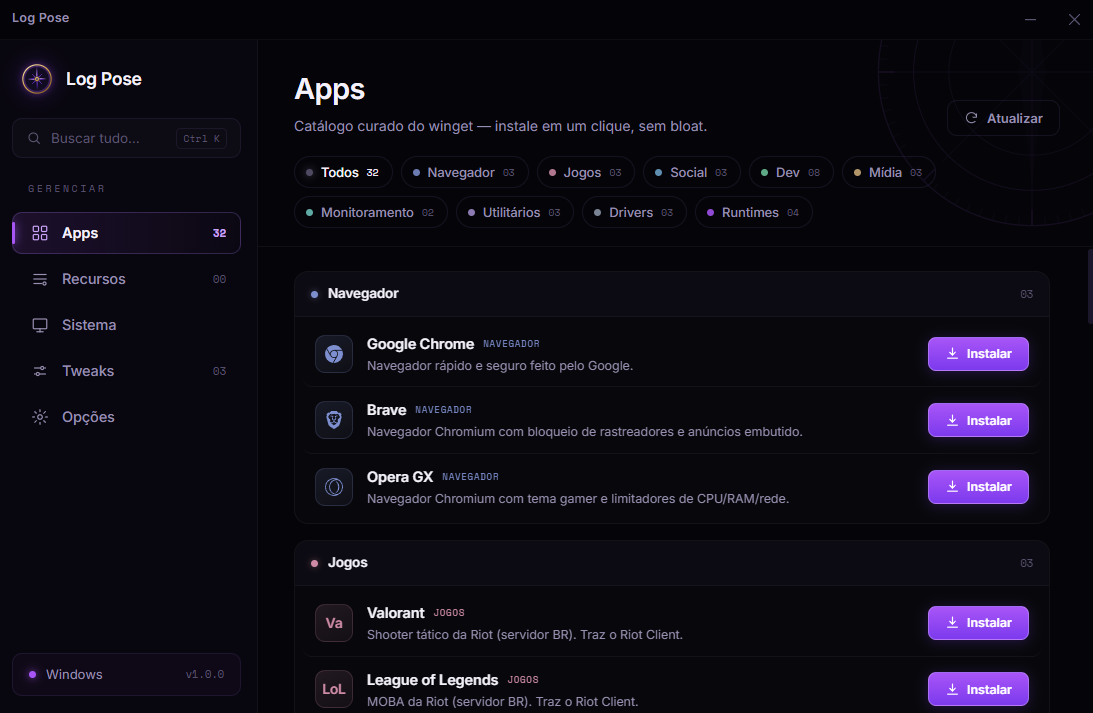Click the Google Chrome app icon

[x=334, y=354]
